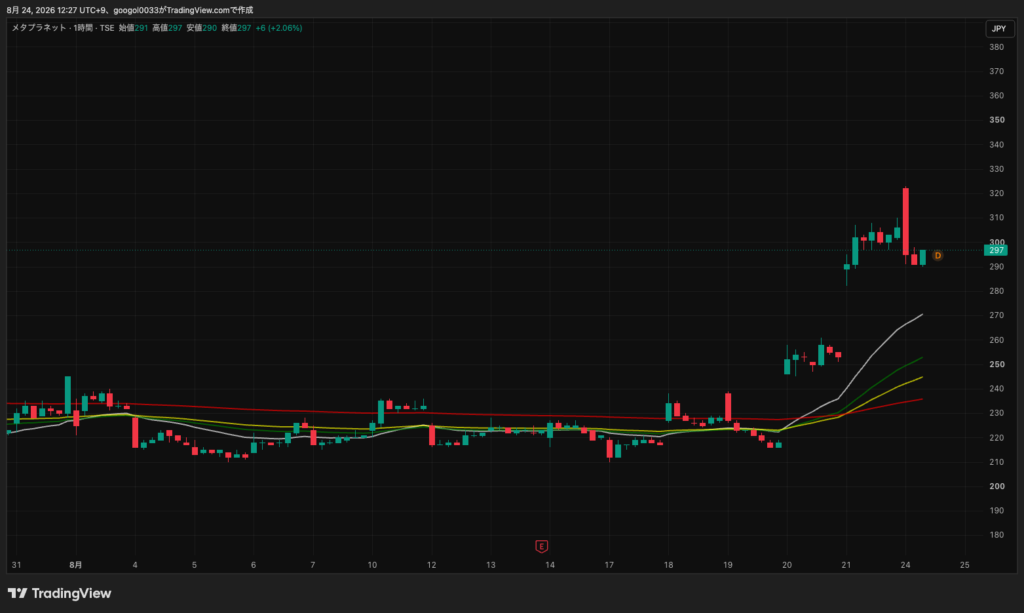Click the snapshot timestamp header text
The width and height of the screenshot is (1024, 613).
click(x=130, y=10)
